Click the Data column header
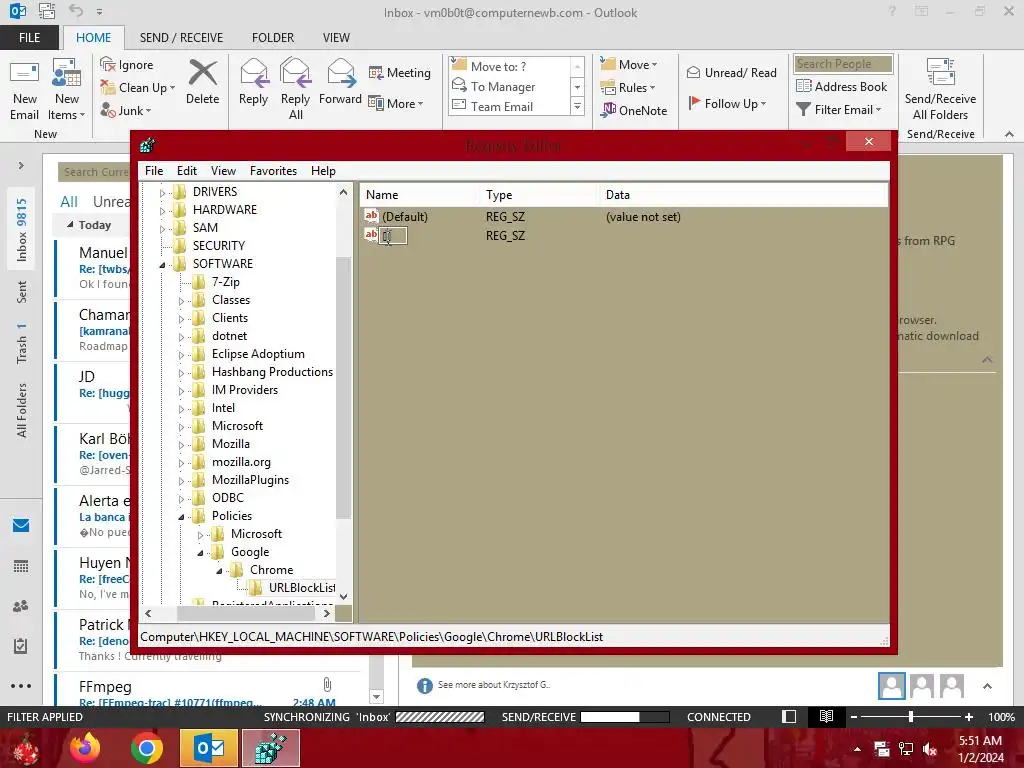This screenshot has width=1024, height=768. 743,195
